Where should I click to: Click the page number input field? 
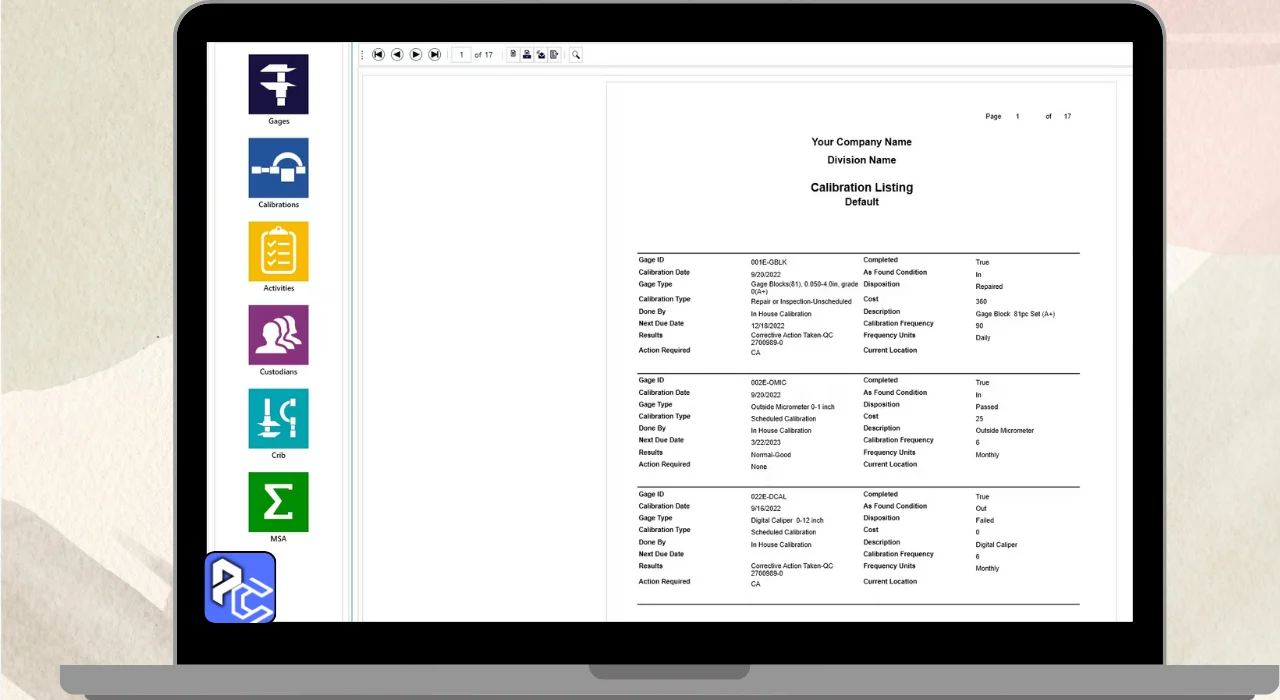461,55
